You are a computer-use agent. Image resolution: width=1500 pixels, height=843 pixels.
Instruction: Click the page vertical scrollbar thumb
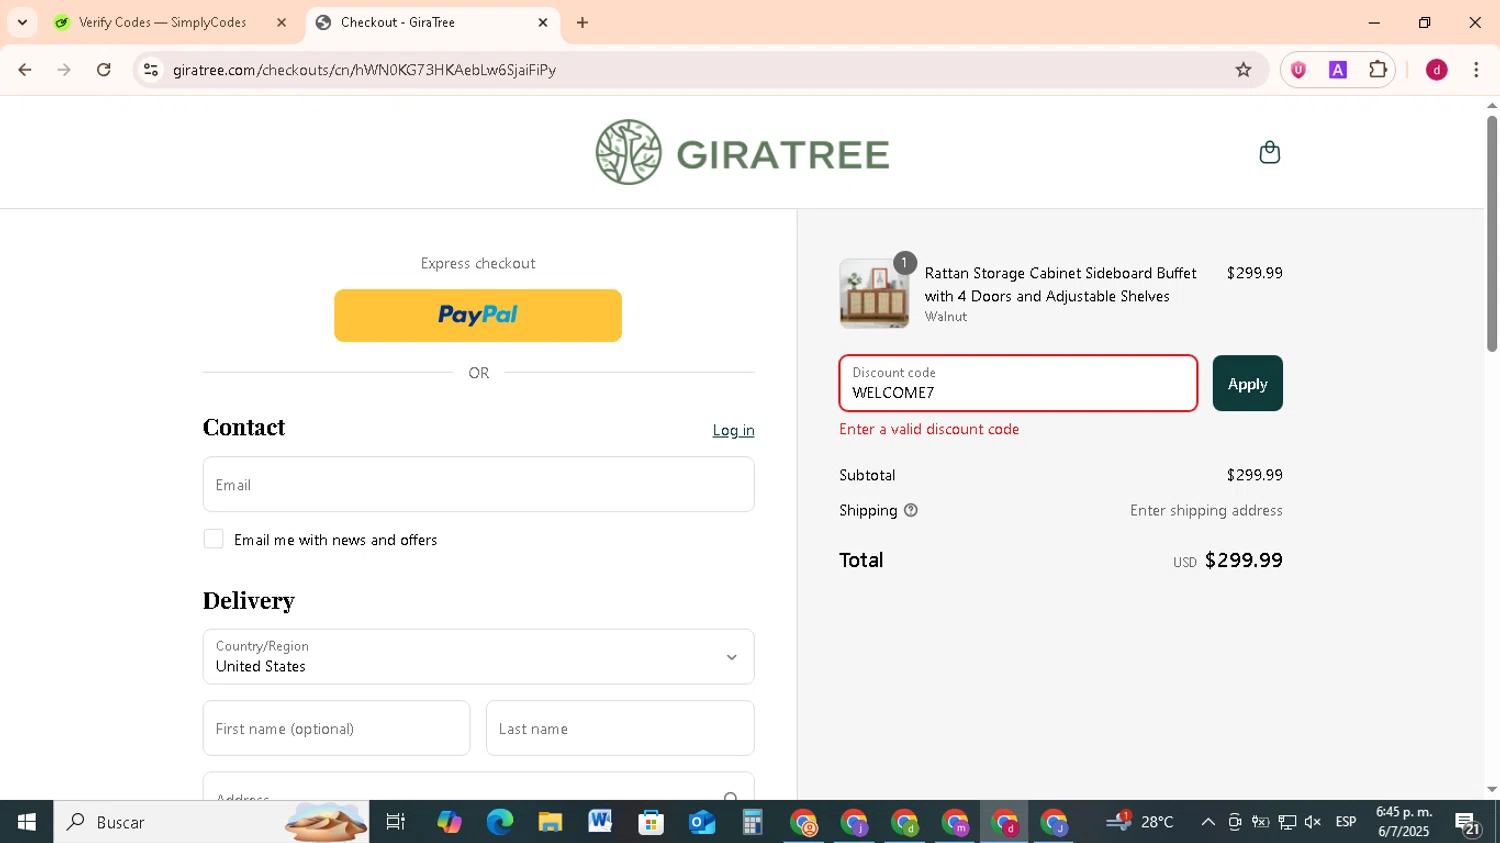[1491, 233]
